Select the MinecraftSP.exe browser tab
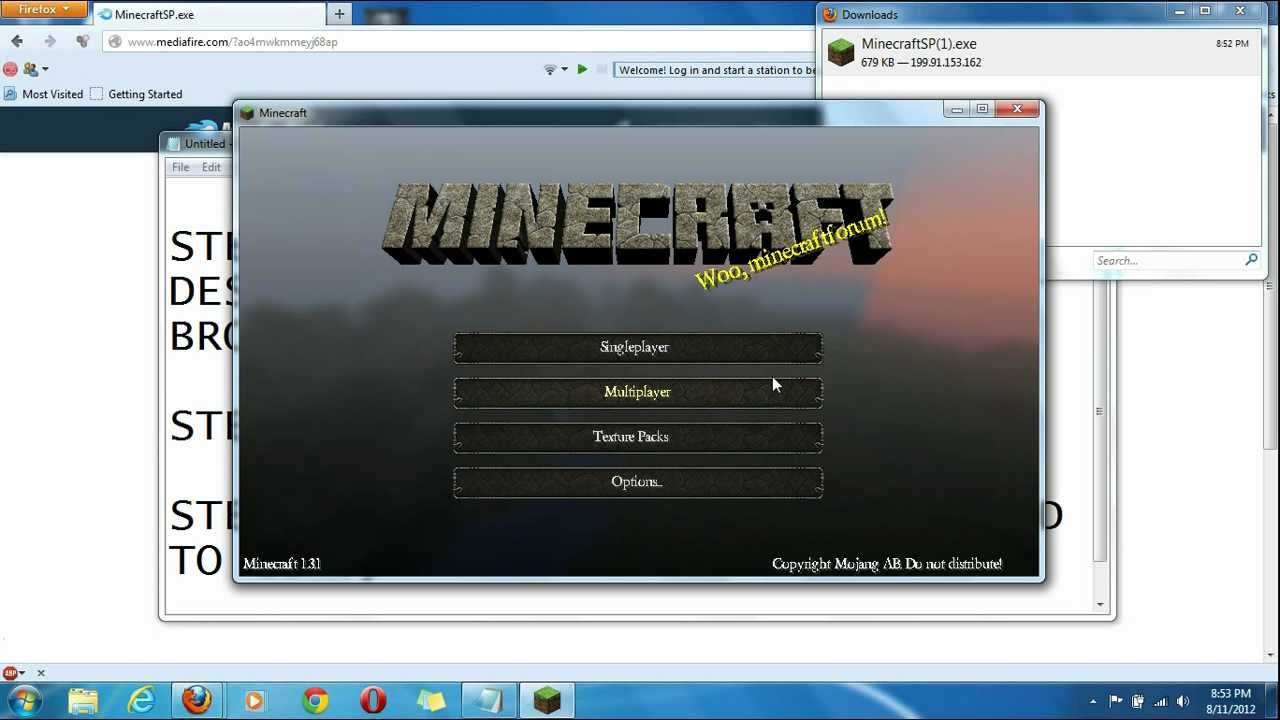1280x720 pixels. (x=210, y=15)
